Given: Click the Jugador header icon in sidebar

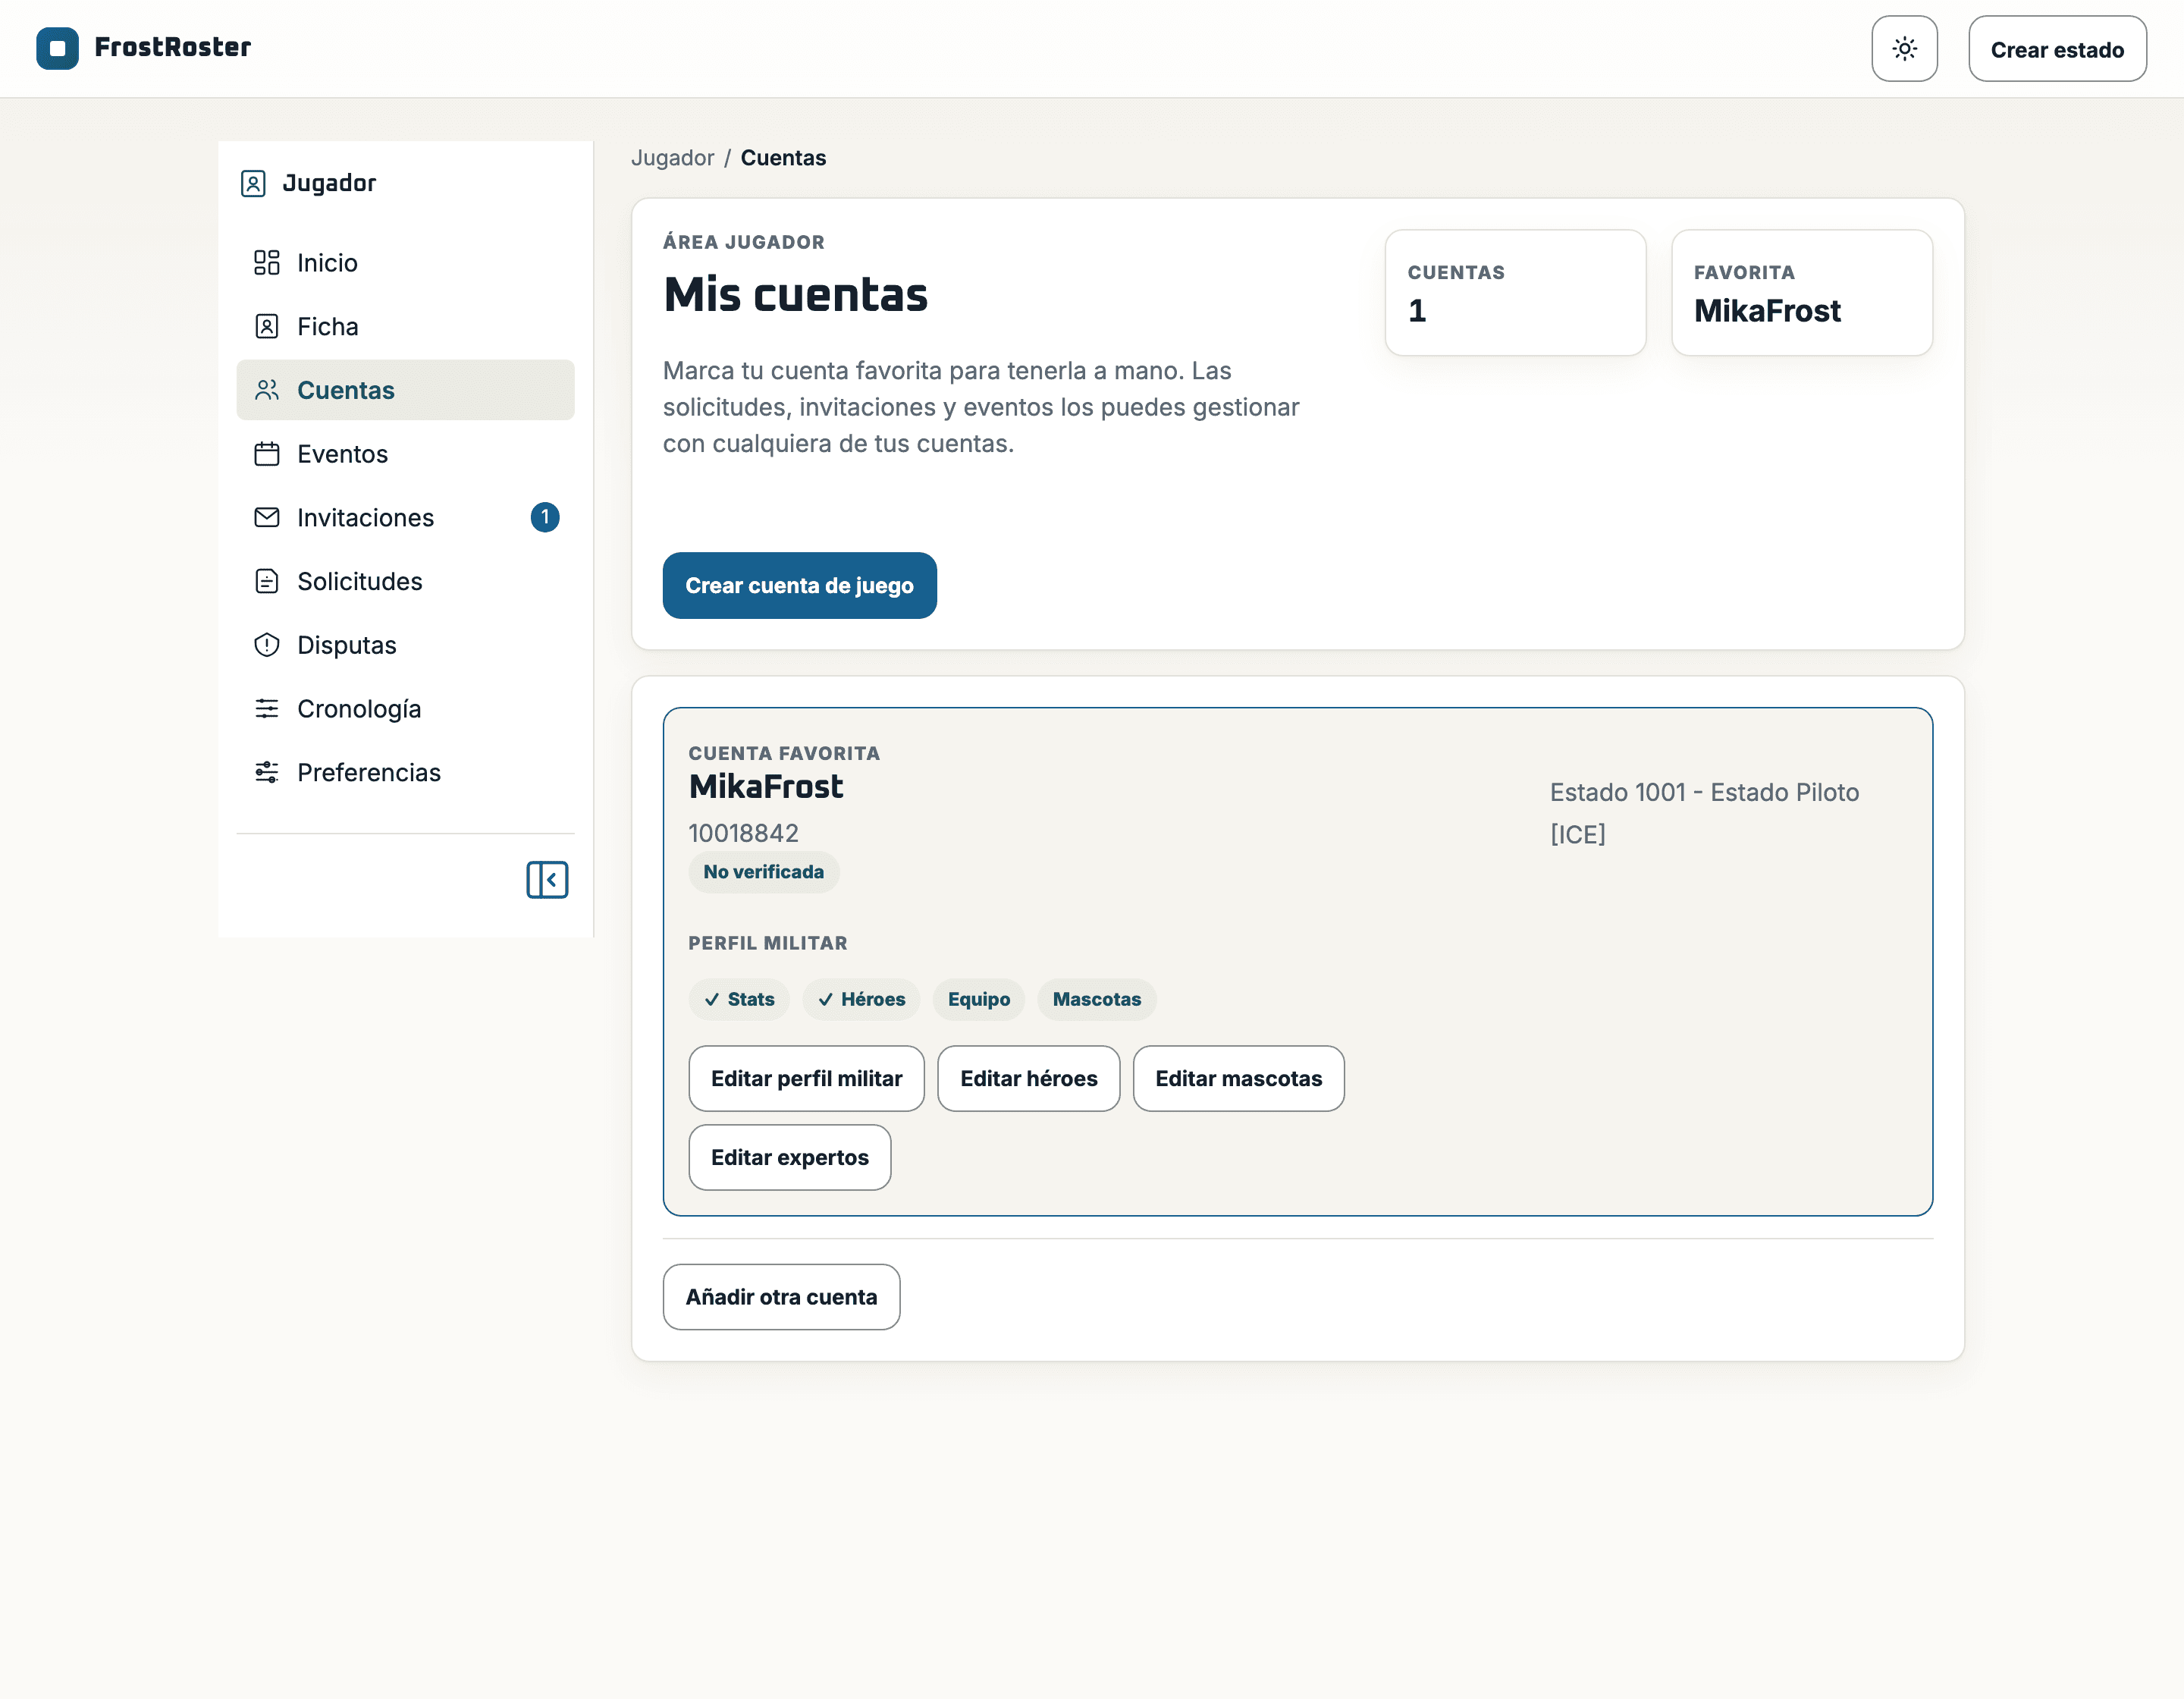Looking at the screenshot, I should click(x=253, y=184).
